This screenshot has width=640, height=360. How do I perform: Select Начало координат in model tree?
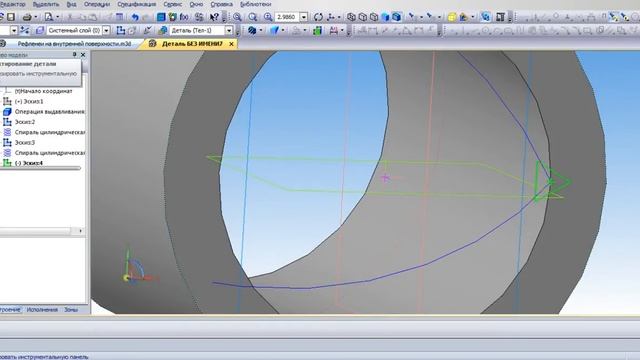(43, 91)
